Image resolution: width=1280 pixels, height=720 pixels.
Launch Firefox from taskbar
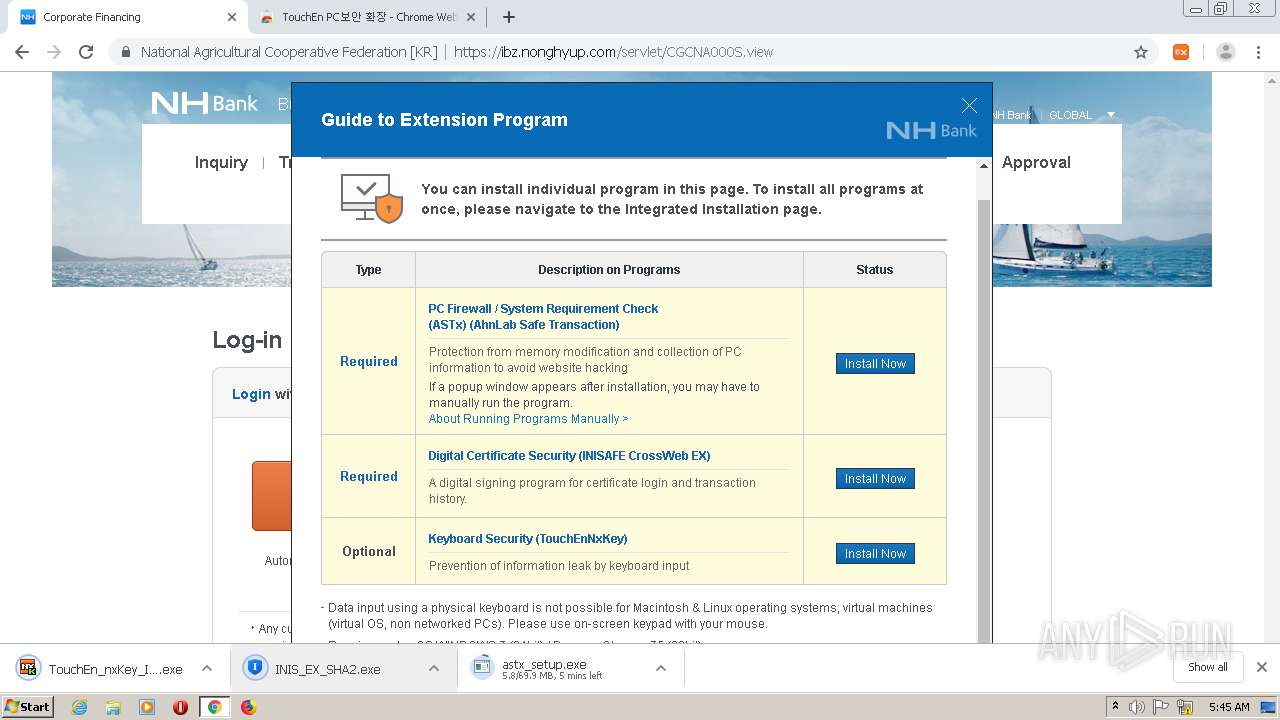coord(248,707)
